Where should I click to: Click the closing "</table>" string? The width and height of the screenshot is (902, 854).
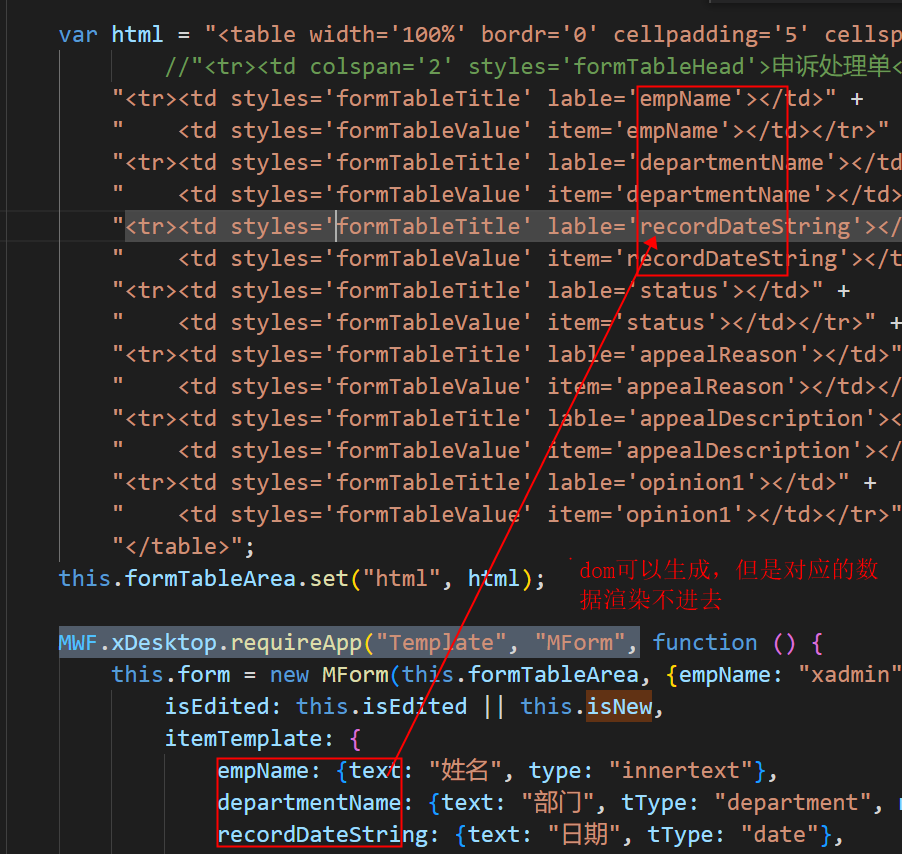(x=177, y=546)
